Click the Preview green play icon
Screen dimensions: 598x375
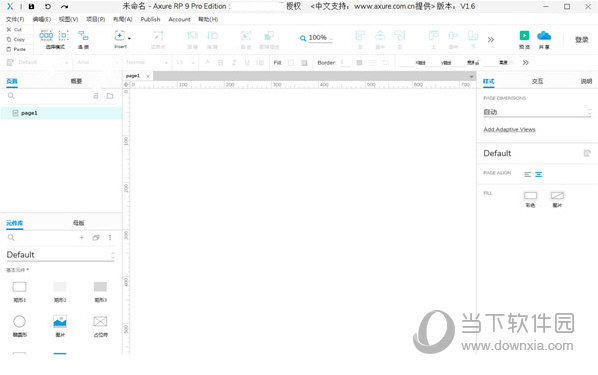coord(524,35)
